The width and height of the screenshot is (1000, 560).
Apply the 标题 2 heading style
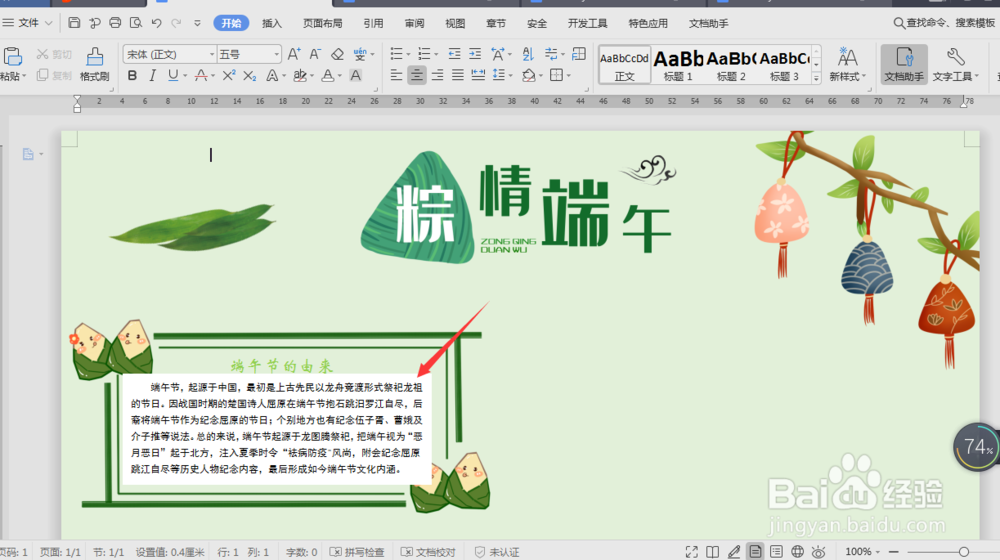731,64
